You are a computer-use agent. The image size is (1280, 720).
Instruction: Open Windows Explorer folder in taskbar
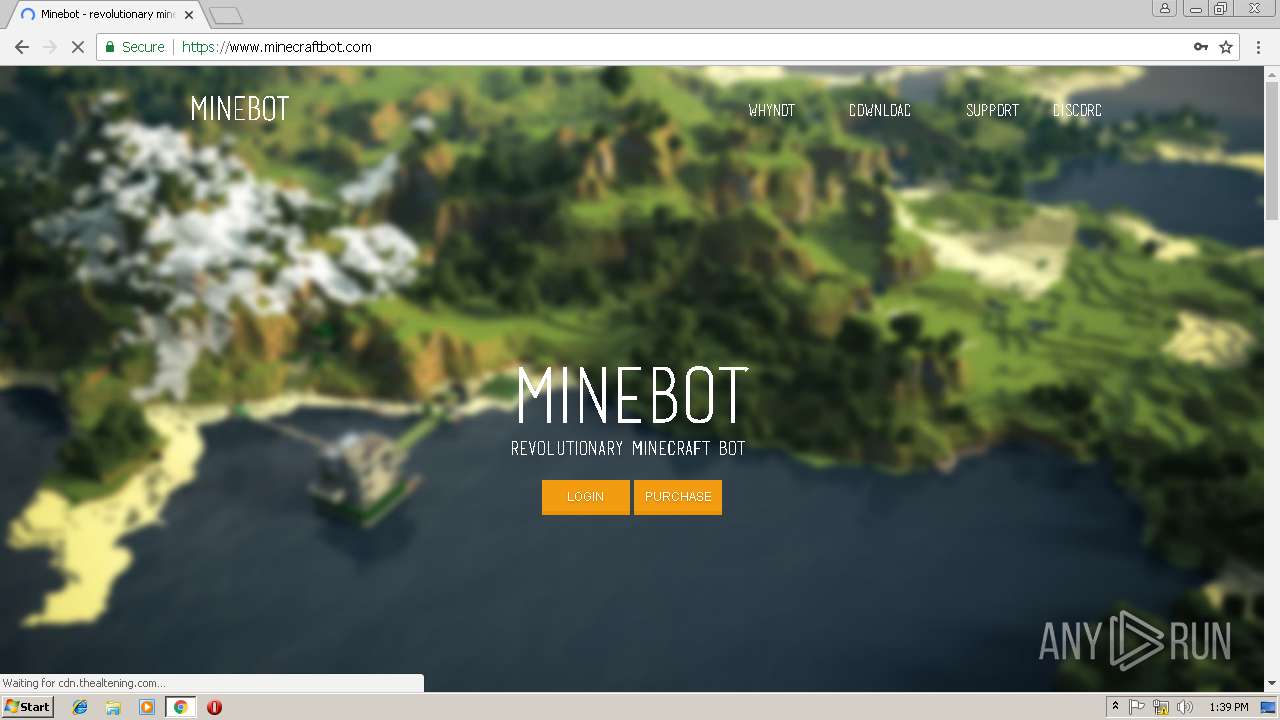[x=113, y=707]
